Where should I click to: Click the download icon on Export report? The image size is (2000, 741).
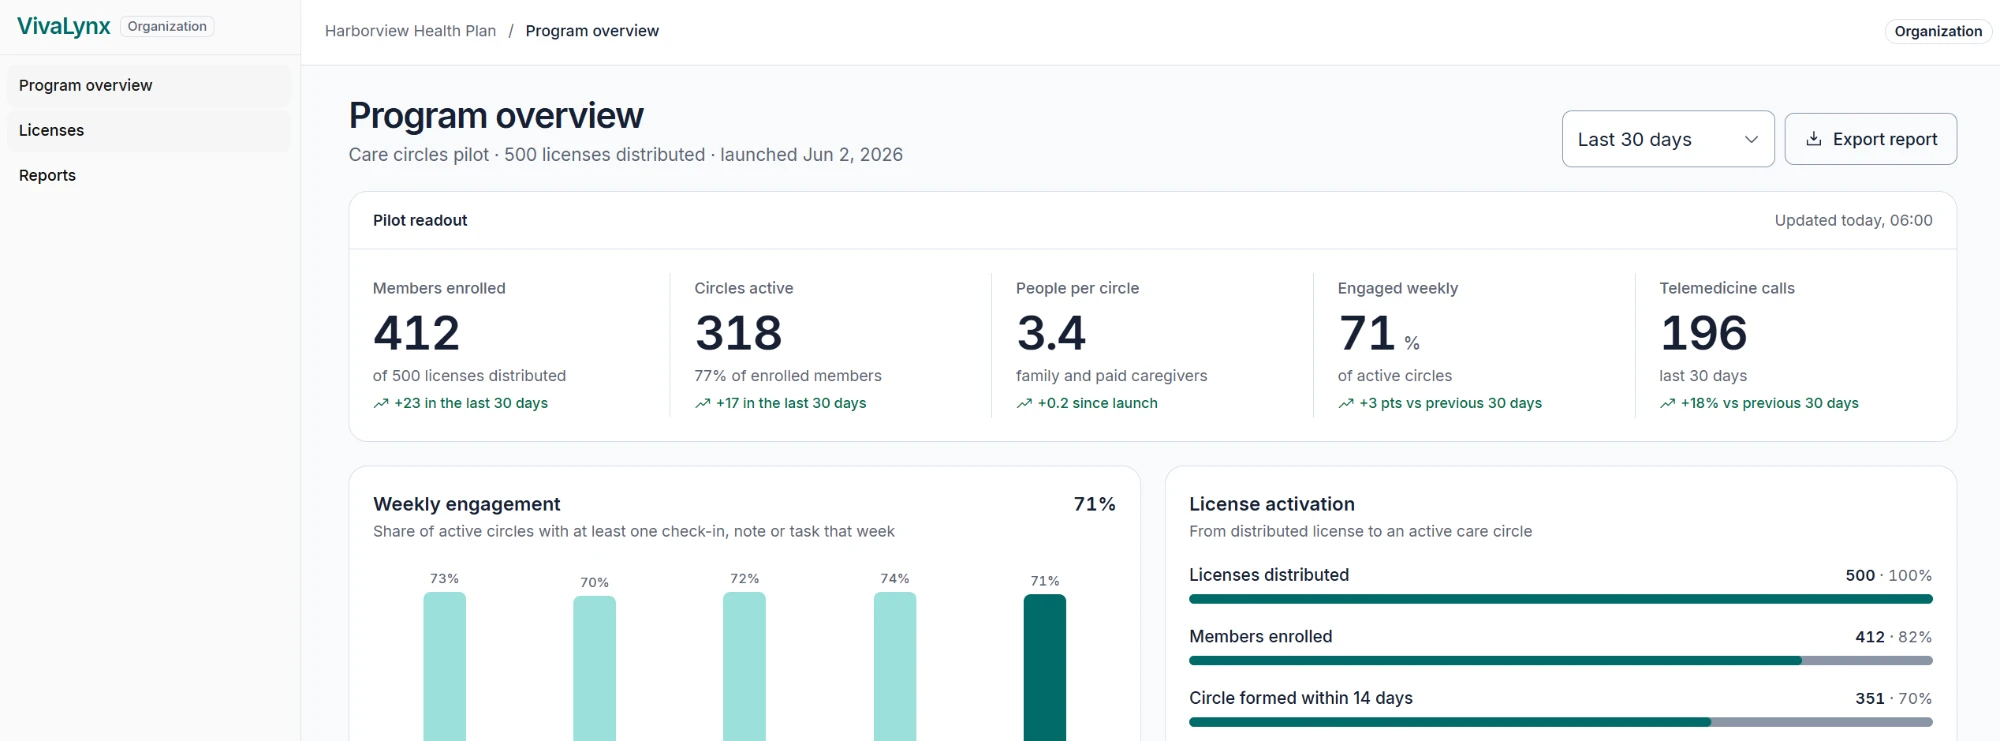(x=1814, y=139)
